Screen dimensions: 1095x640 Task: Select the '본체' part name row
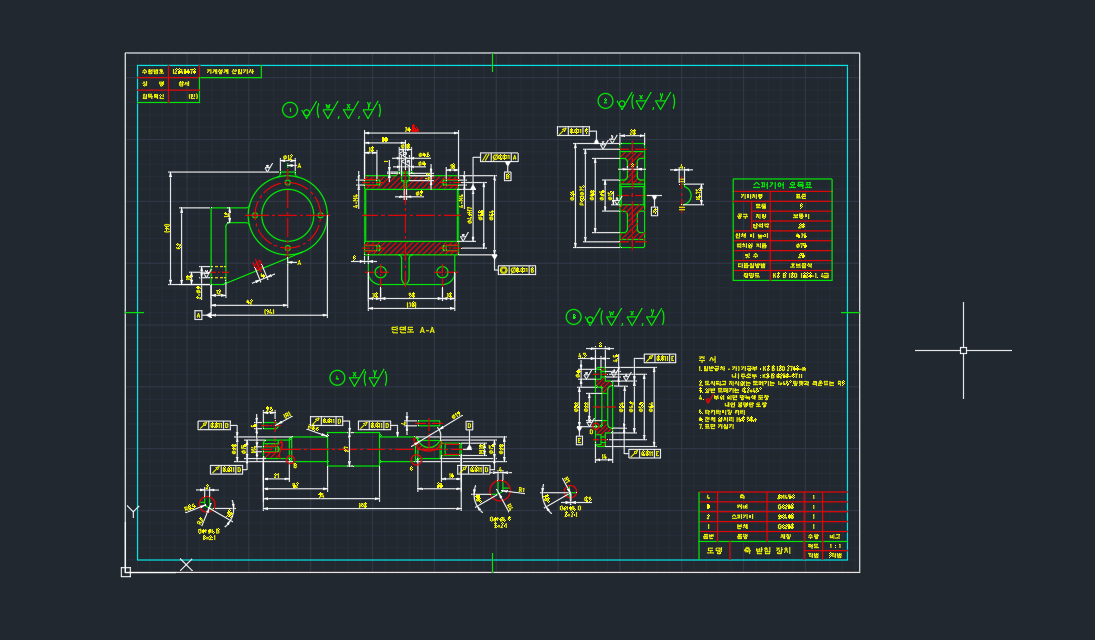point(742,526)
